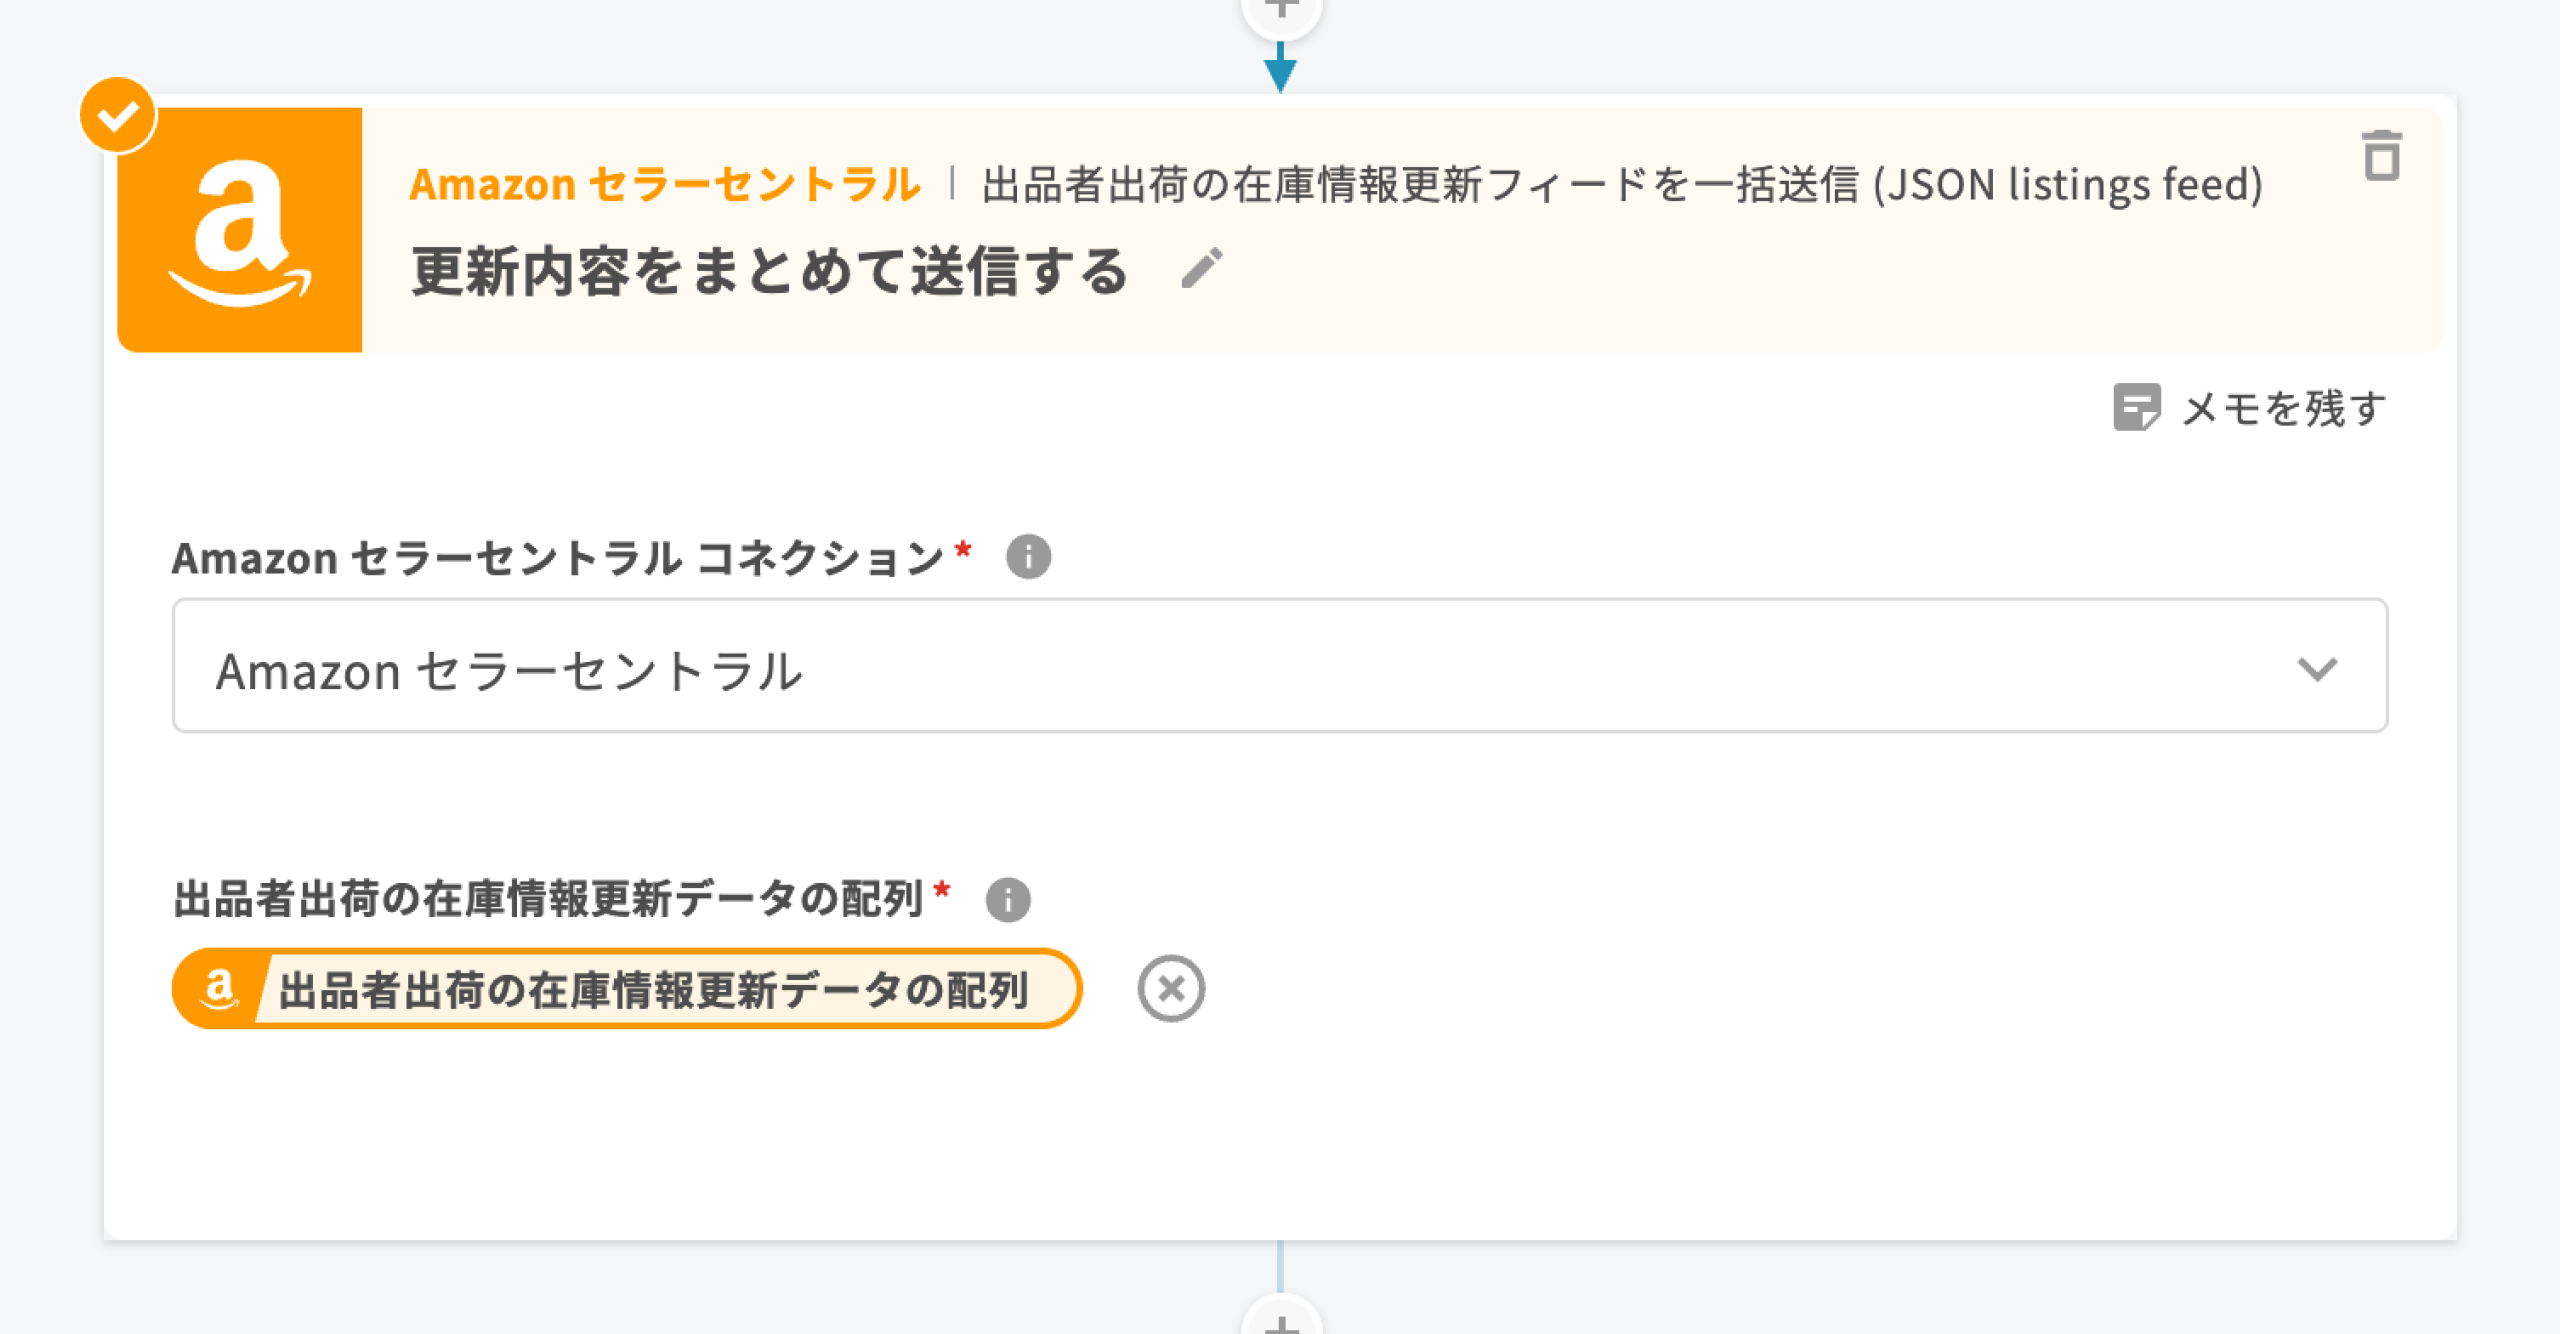Screen dimensions: 2560x1334
Task: Click the pencil icon to rename step
Action: (1201, 269)
